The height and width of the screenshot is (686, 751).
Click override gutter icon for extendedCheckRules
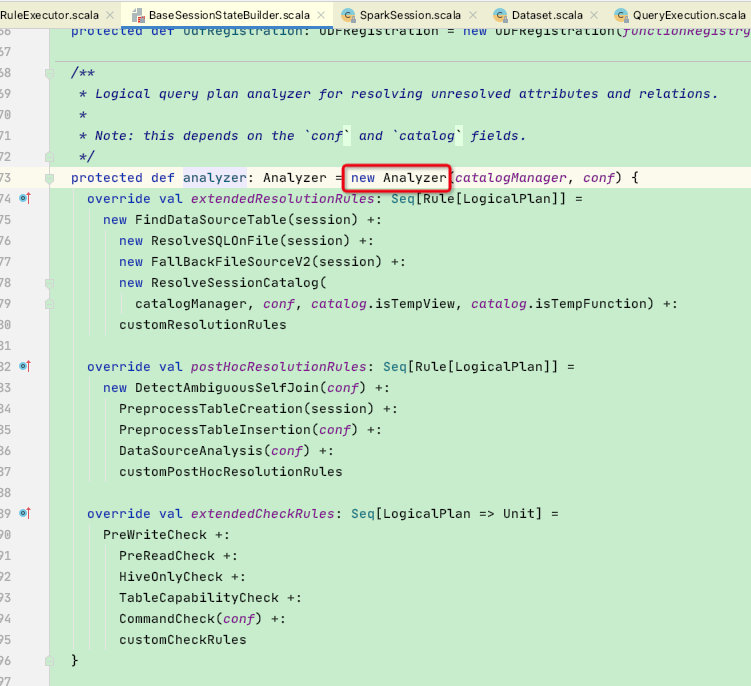click(25, 513)
